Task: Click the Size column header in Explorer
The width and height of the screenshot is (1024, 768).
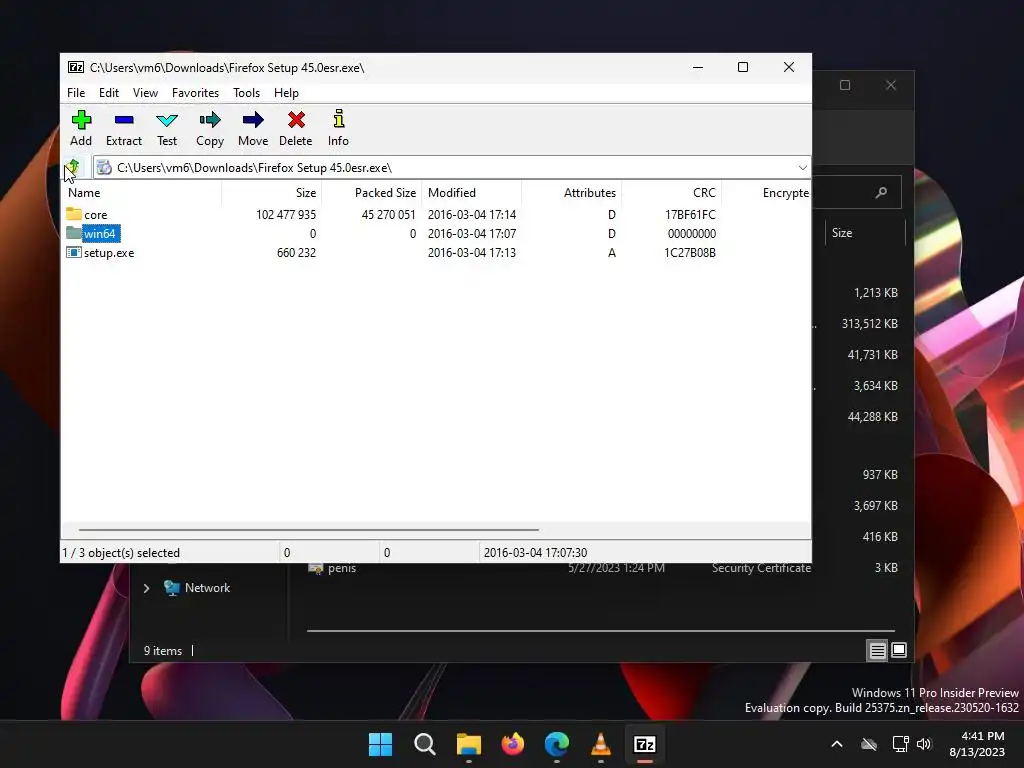Action: point(865,233)
